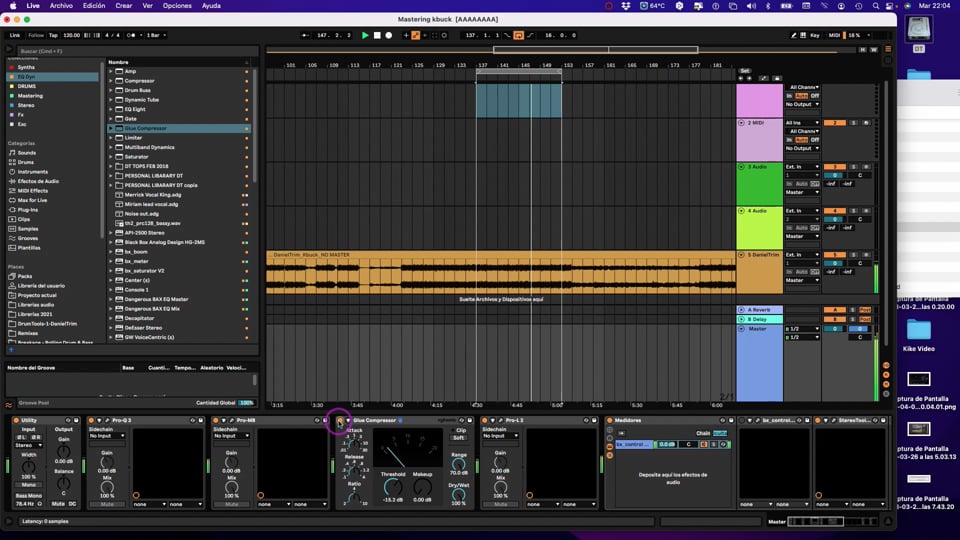Toggle the Utility device on/off

pyautogui.click(x=16, y=421)
